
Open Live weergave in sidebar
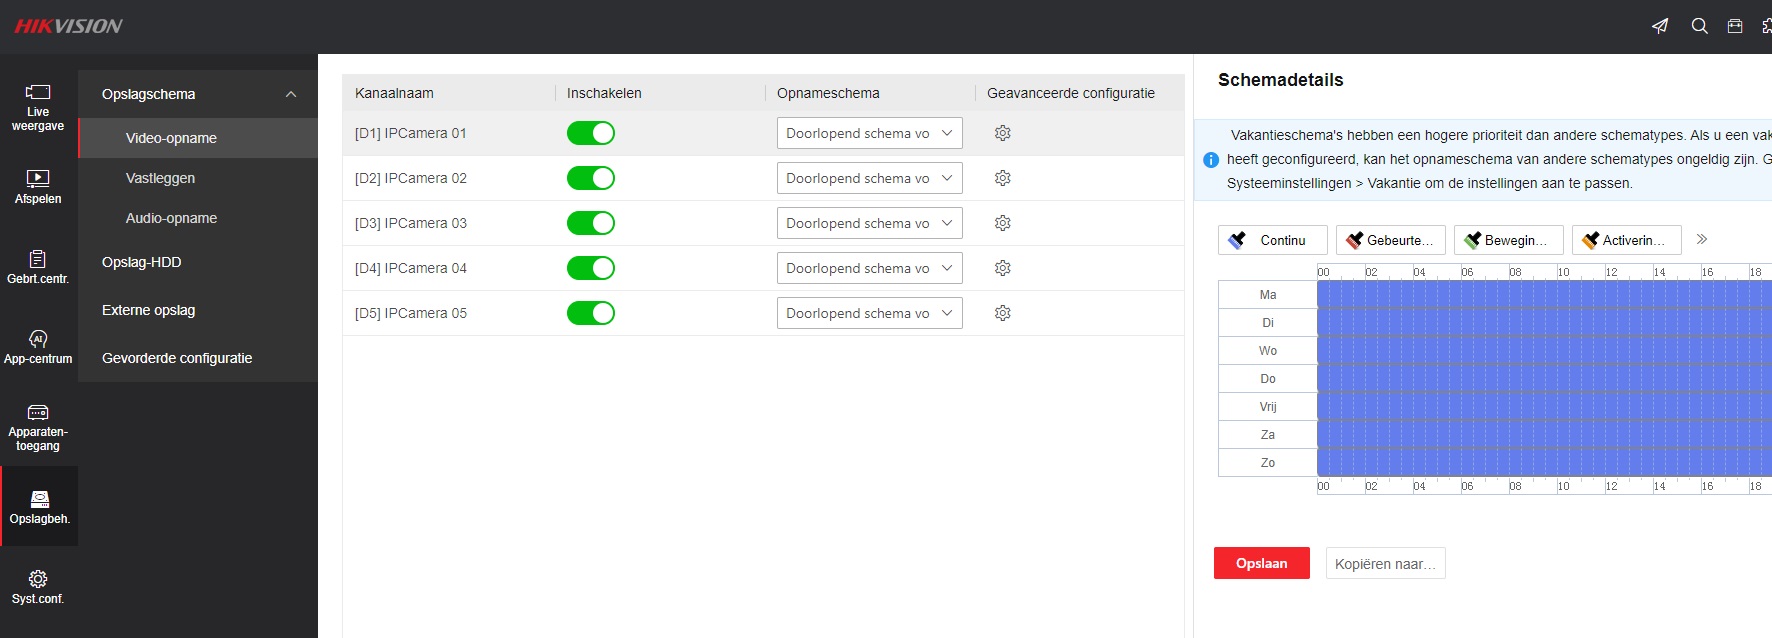pos(38,107)
